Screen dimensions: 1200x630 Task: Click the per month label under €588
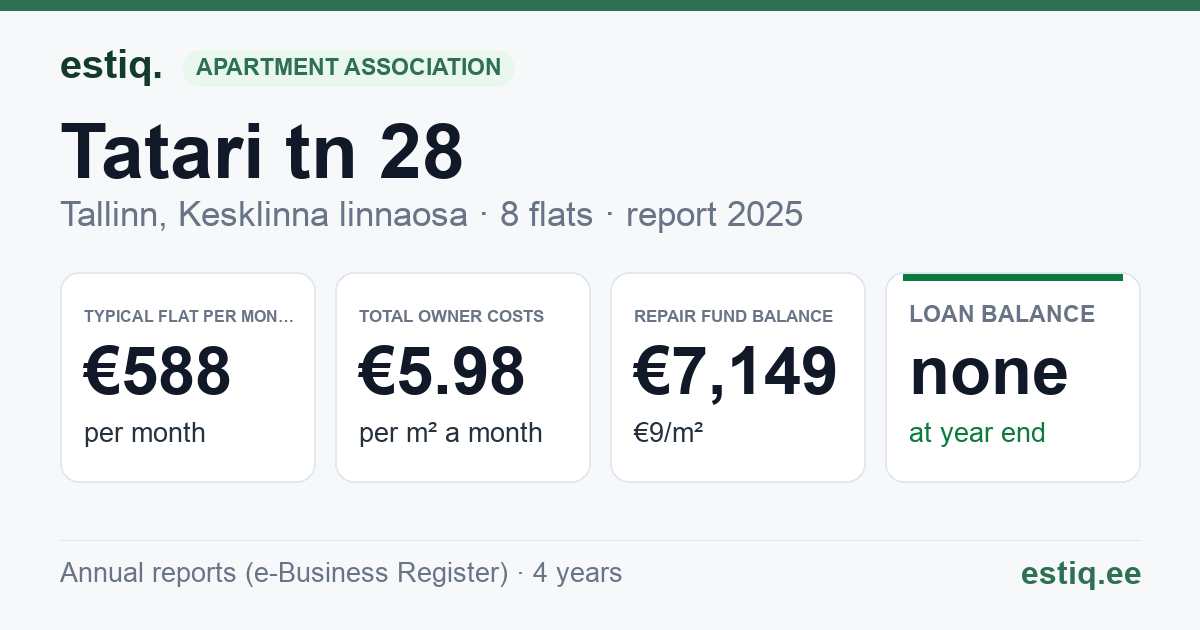(x=145, y=433)
